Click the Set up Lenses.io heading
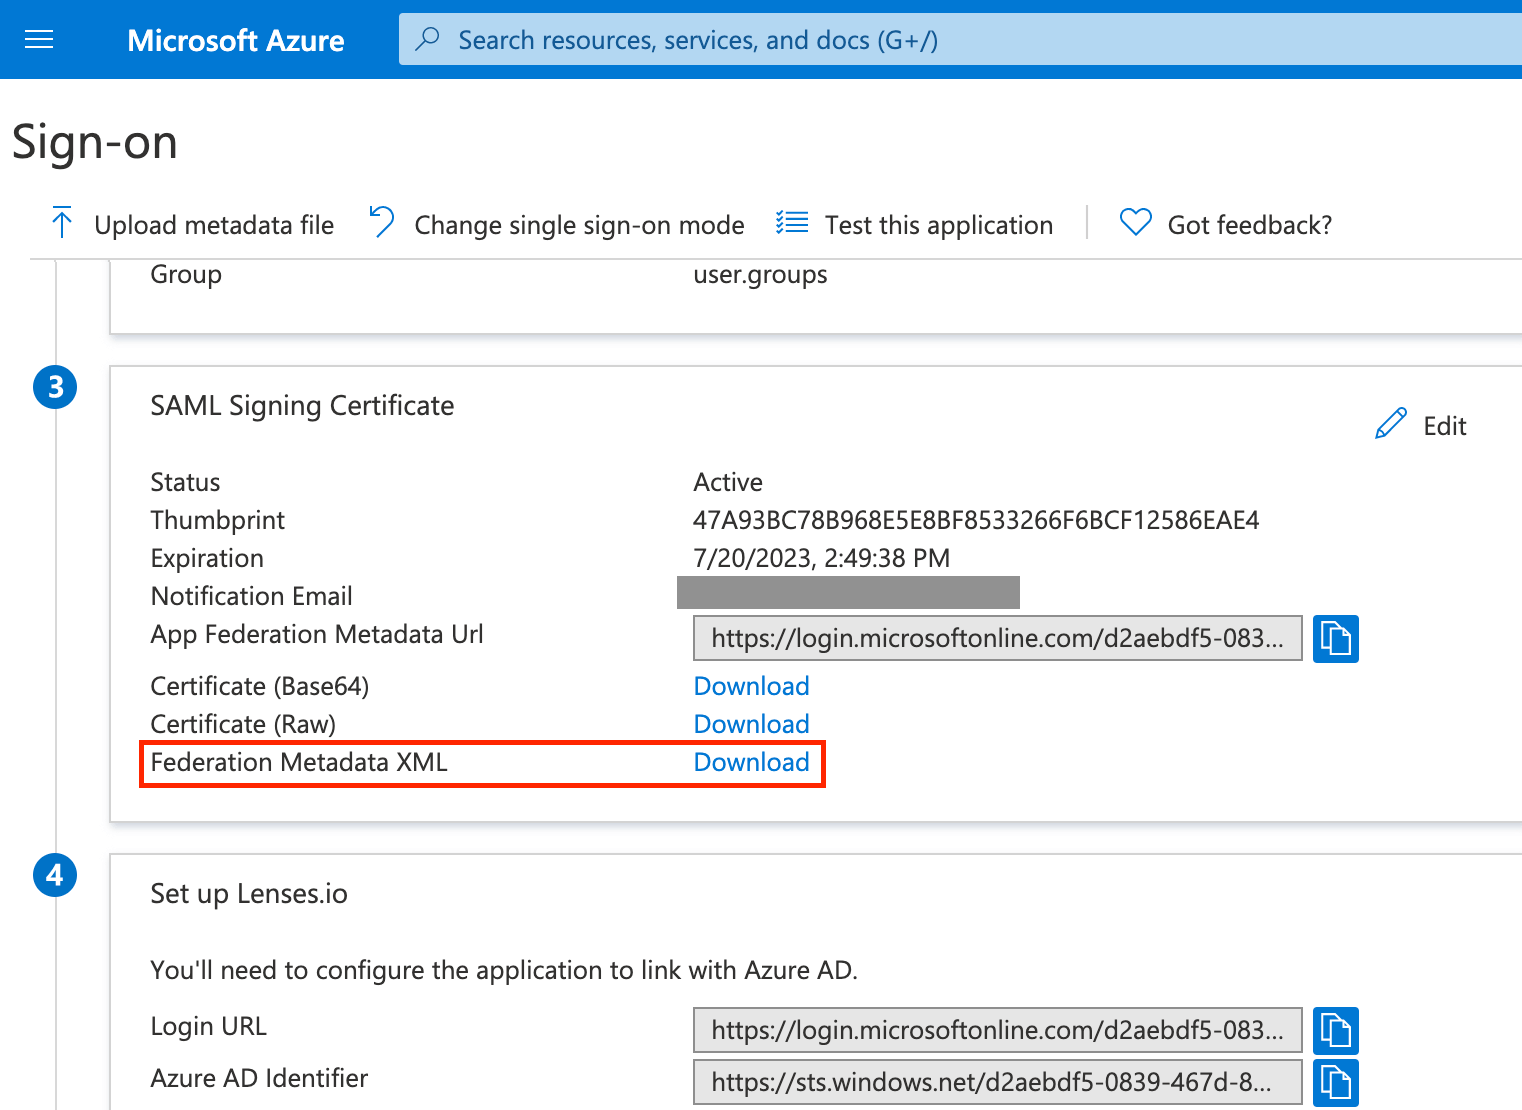Image resolution: width=1522 pixels, height=1110 pixels. tap(249, 894)
